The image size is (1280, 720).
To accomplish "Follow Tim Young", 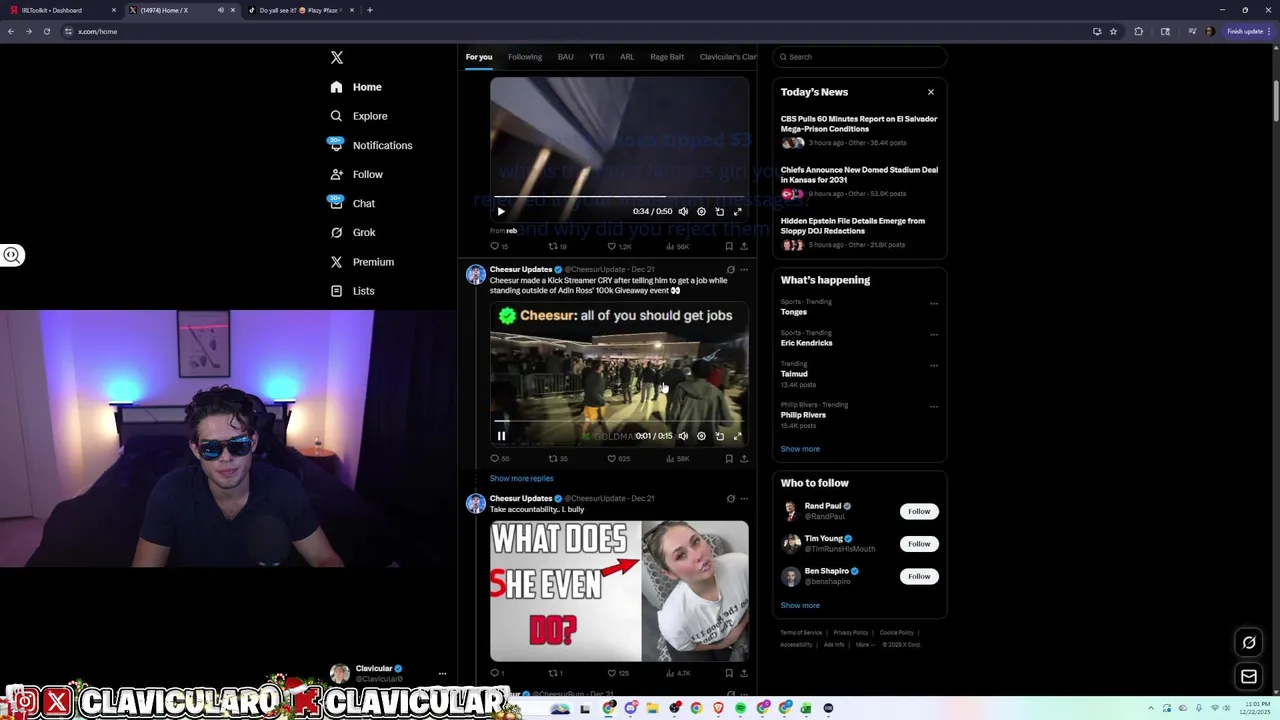I will (x=919, y=544).
